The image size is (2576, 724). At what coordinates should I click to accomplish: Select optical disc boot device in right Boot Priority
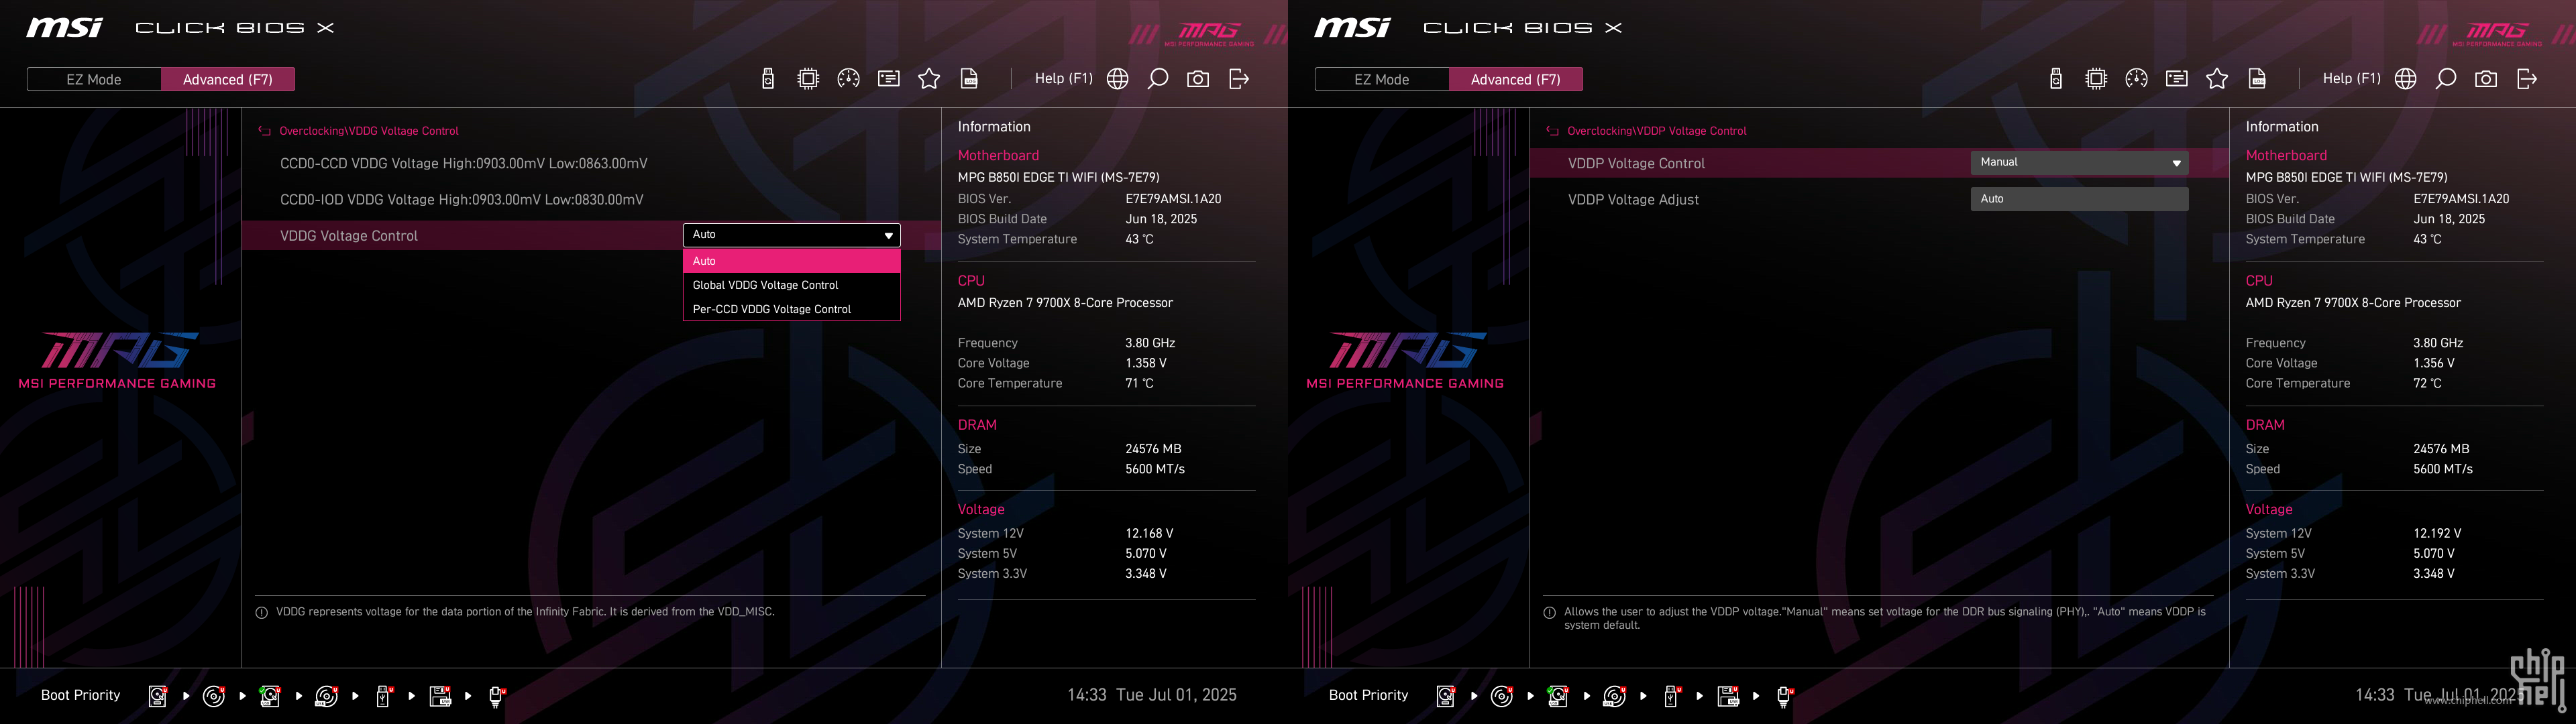(x=1502, y=696)
